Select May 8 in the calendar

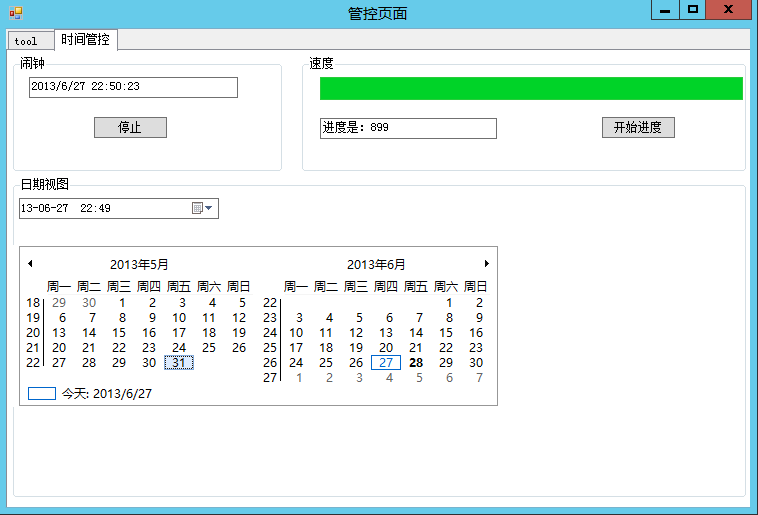122,318
